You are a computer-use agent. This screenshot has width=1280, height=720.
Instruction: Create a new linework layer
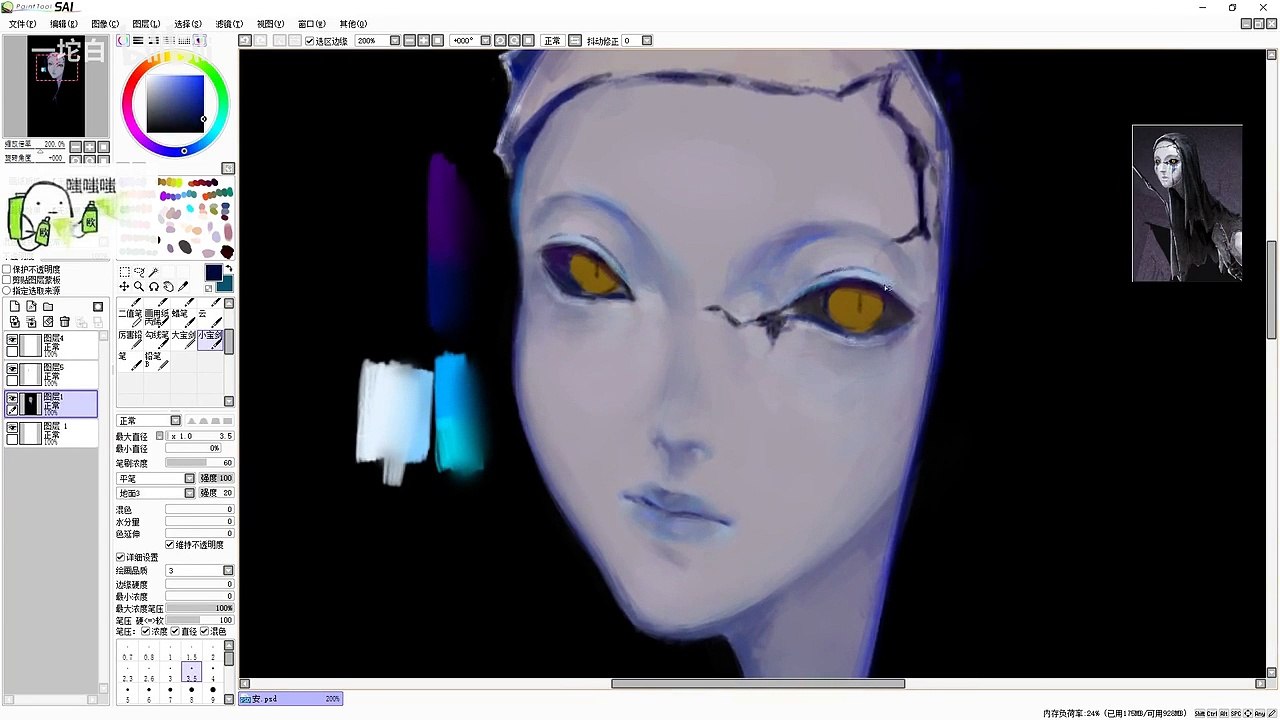tap(31, 306)
